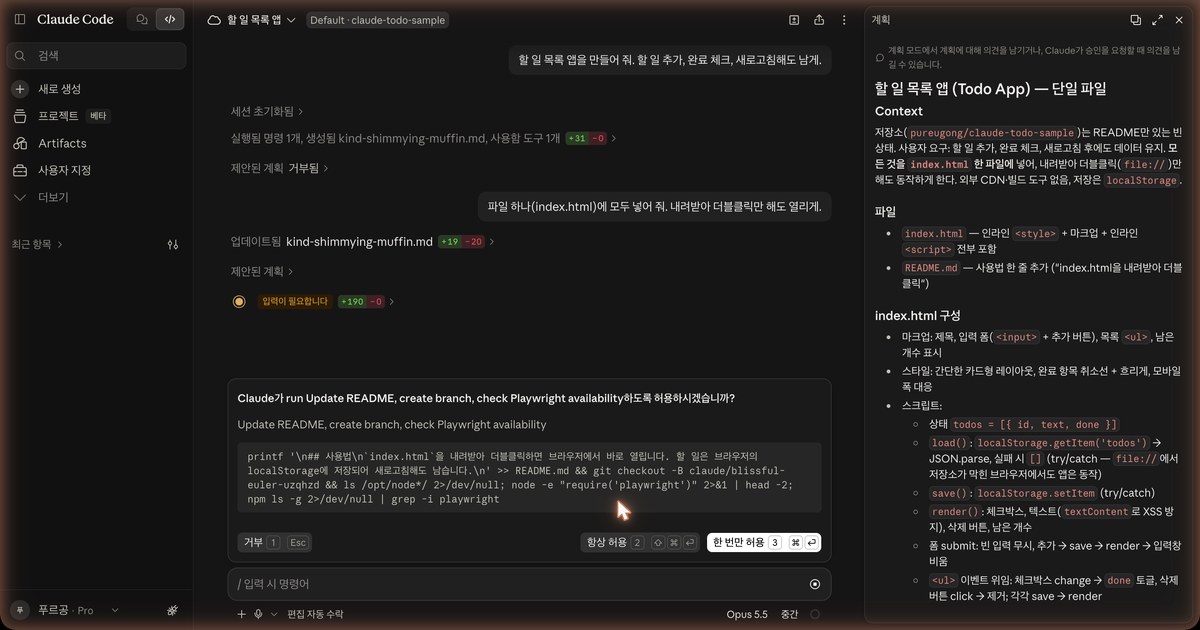
Task: Click the 입력이 필요합니다 status badge
Action: tap(295, 301)
